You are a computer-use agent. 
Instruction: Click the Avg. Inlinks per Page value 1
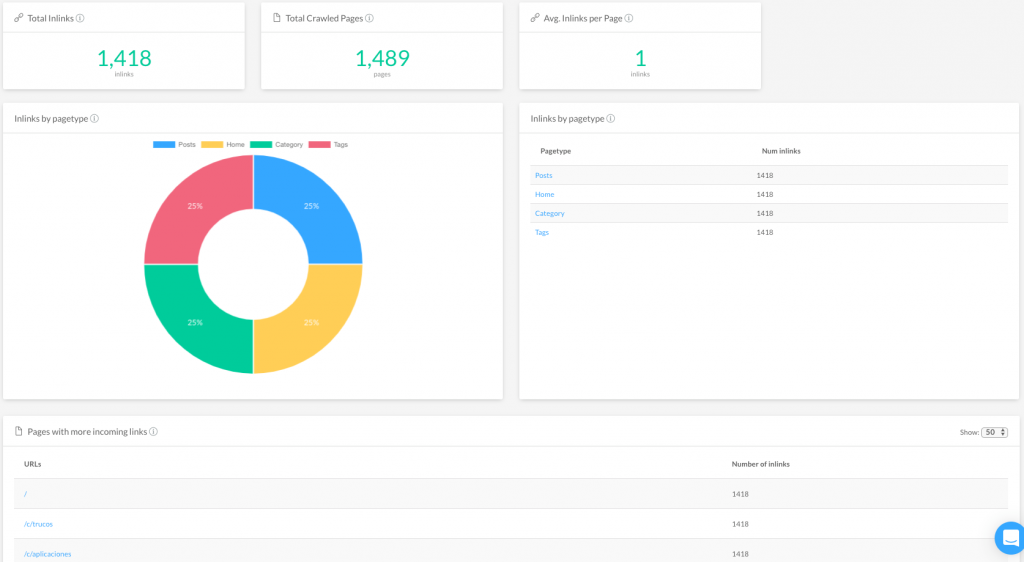[641, 59]
